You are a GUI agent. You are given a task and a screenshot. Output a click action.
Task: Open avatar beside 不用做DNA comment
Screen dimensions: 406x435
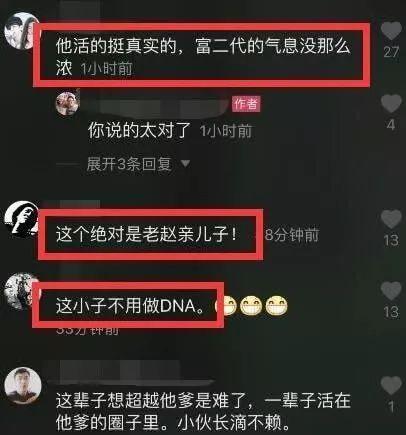pyautogui.click(x=20, y=291)
